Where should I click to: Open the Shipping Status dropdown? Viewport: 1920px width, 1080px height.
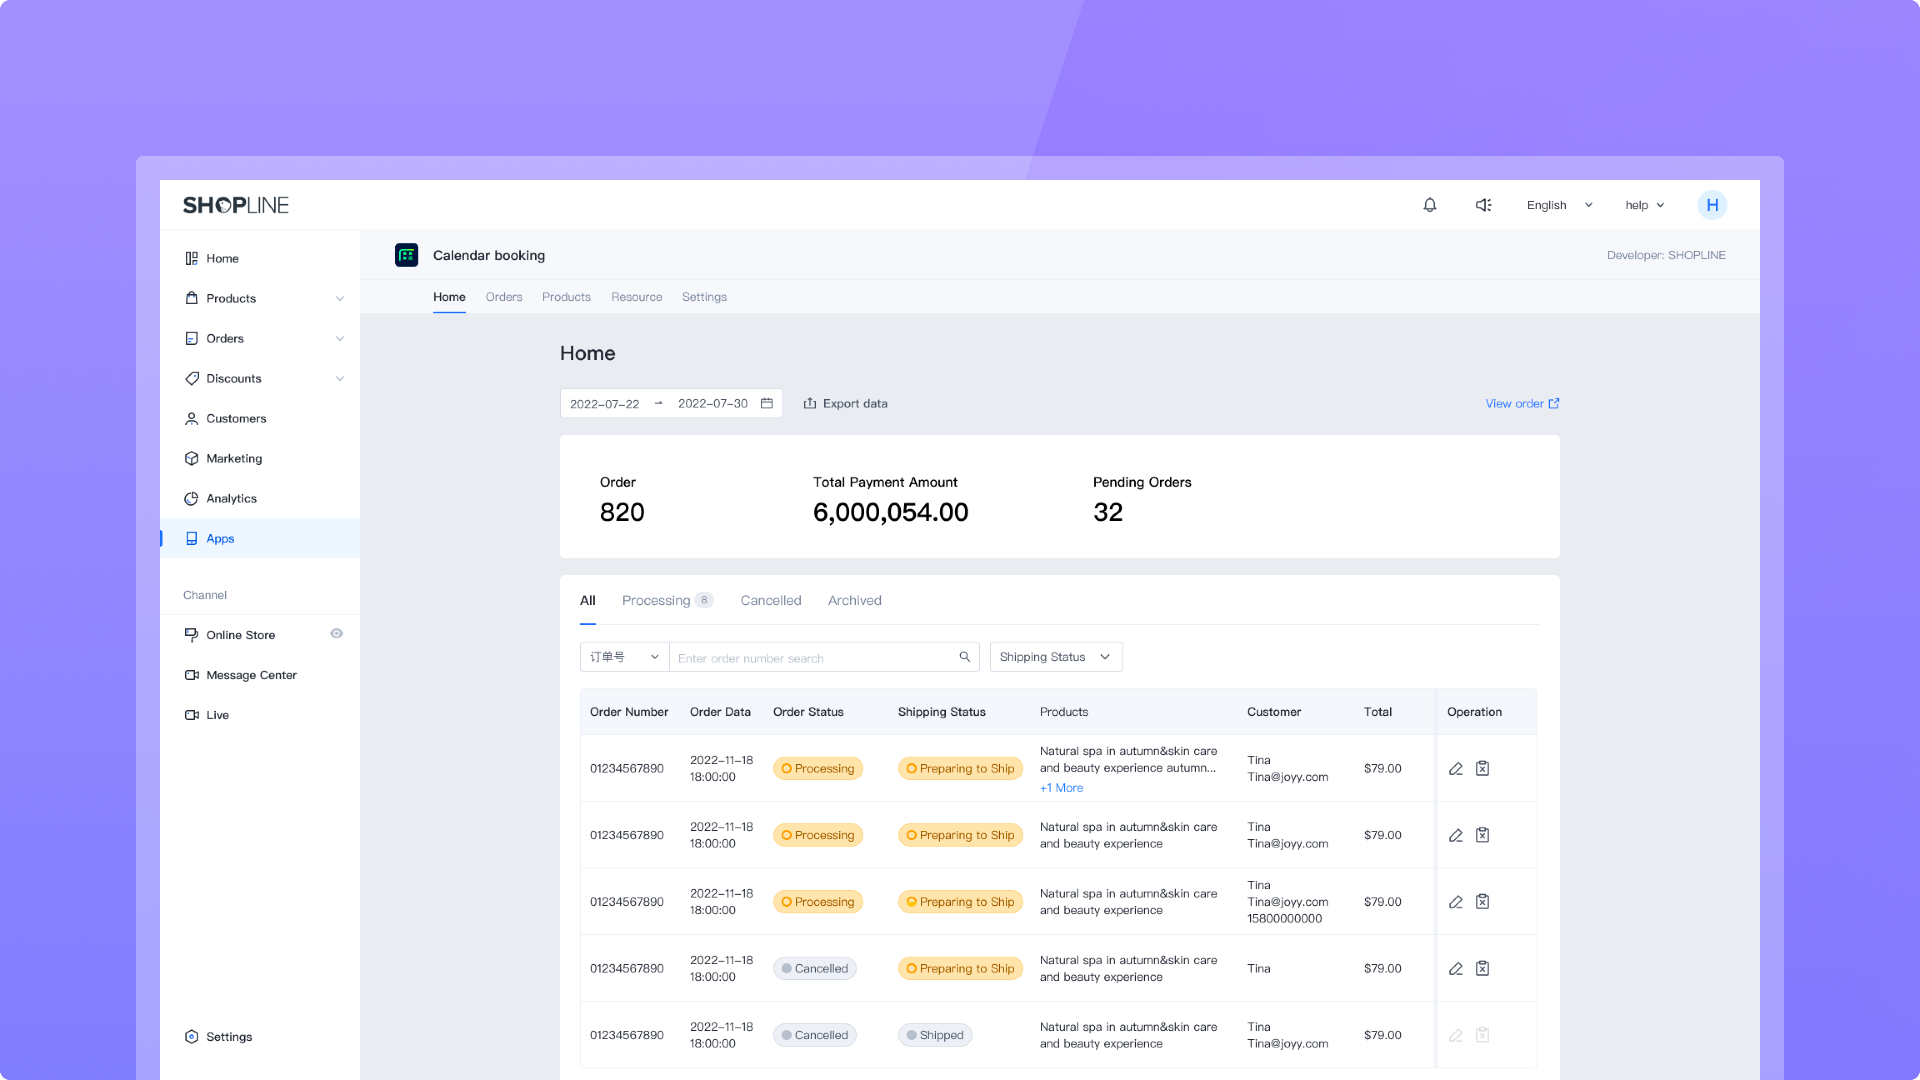tap(1056, 657)
